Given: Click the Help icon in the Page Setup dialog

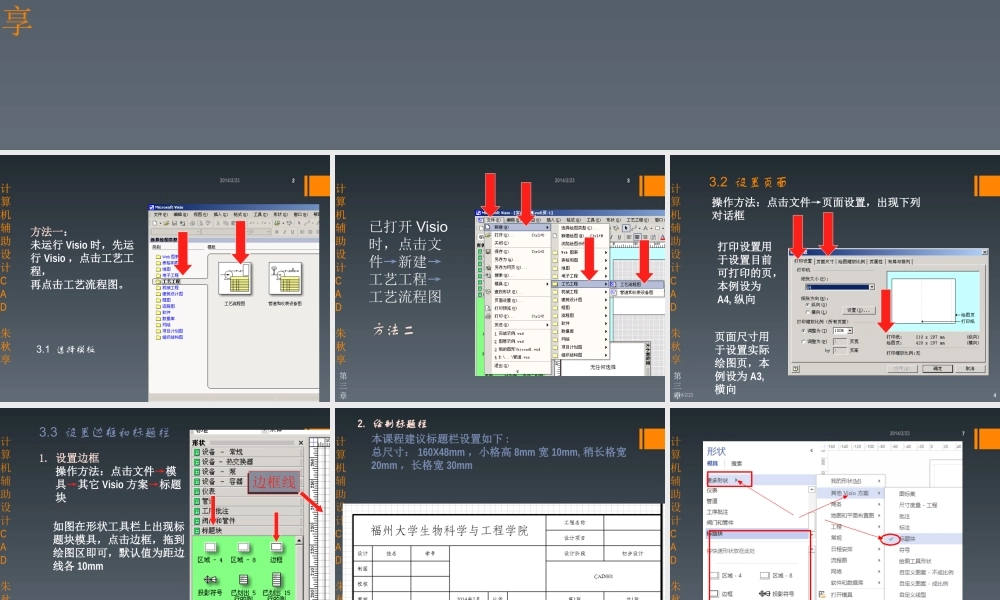Looking at the screenshot, I should 795,367.
